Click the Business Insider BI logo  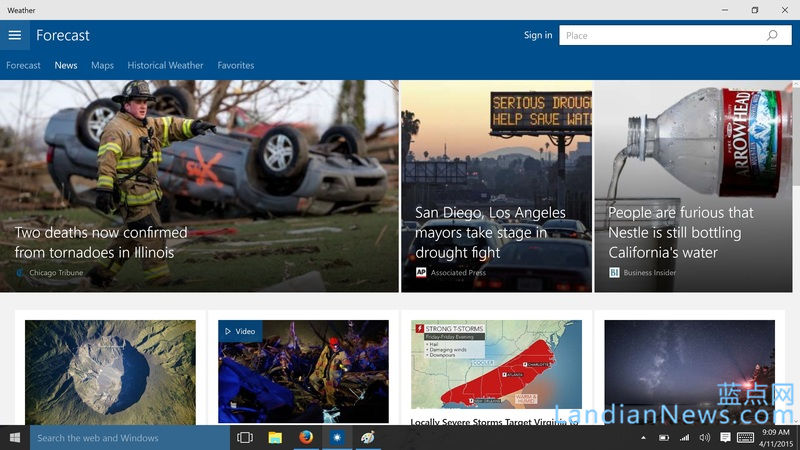point(614,272)
